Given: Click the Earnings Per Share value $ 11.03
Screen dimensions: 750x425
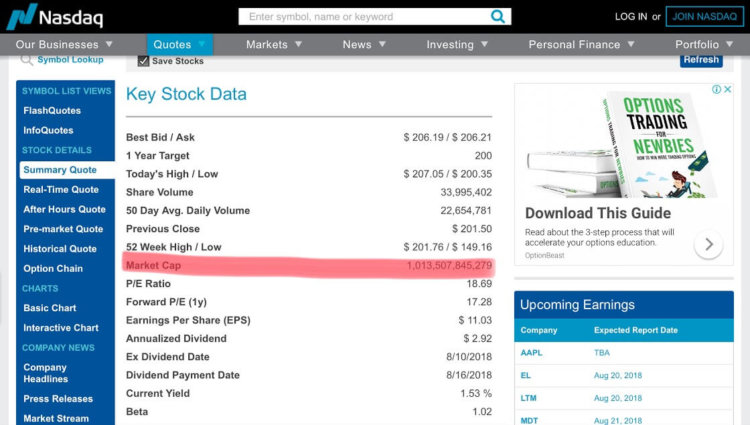Looking at the screenshot, I should (x=475, y=320).
